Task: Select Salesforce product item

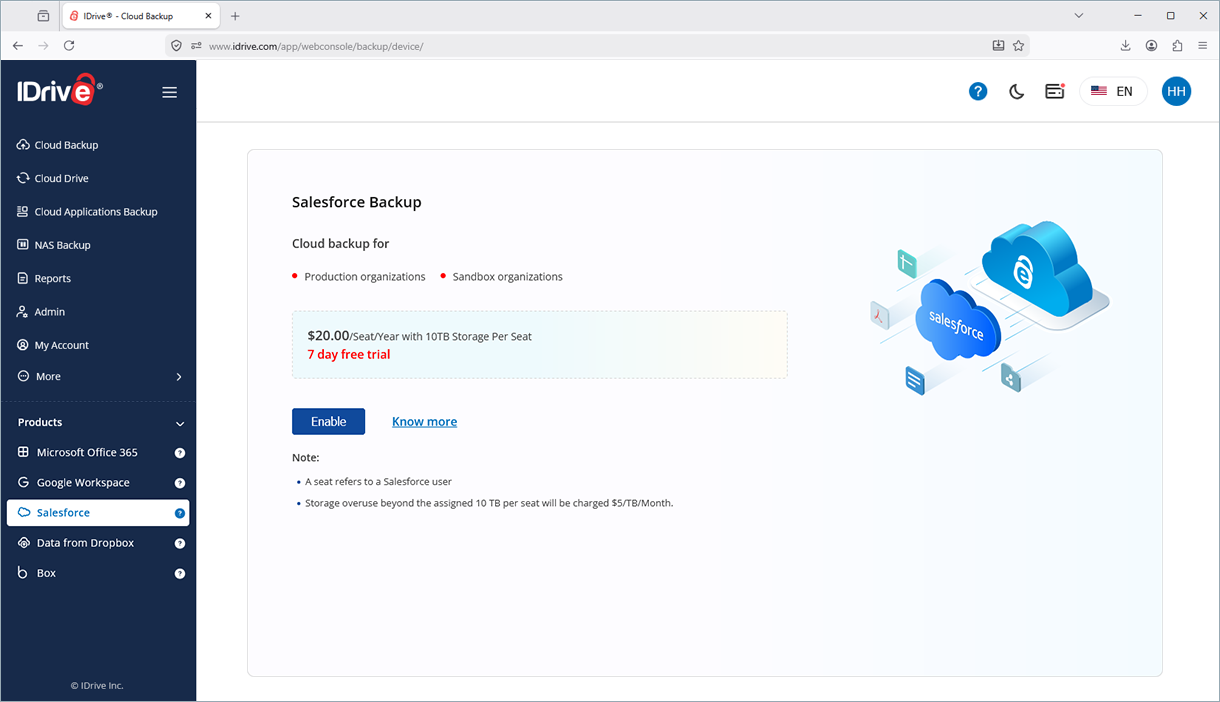Action: click(x=98, y=512)
